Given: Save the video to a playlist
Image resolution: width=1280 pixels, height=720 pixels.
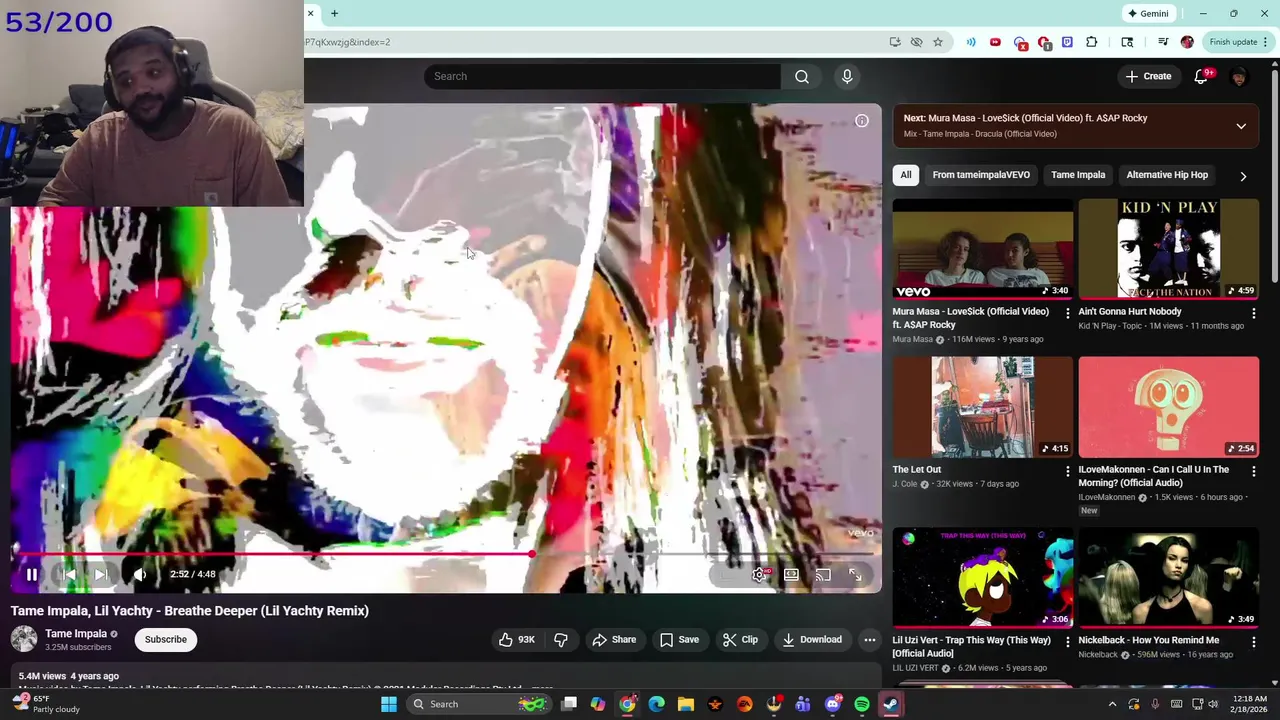Looking at the screenshot, I should 679,640.
